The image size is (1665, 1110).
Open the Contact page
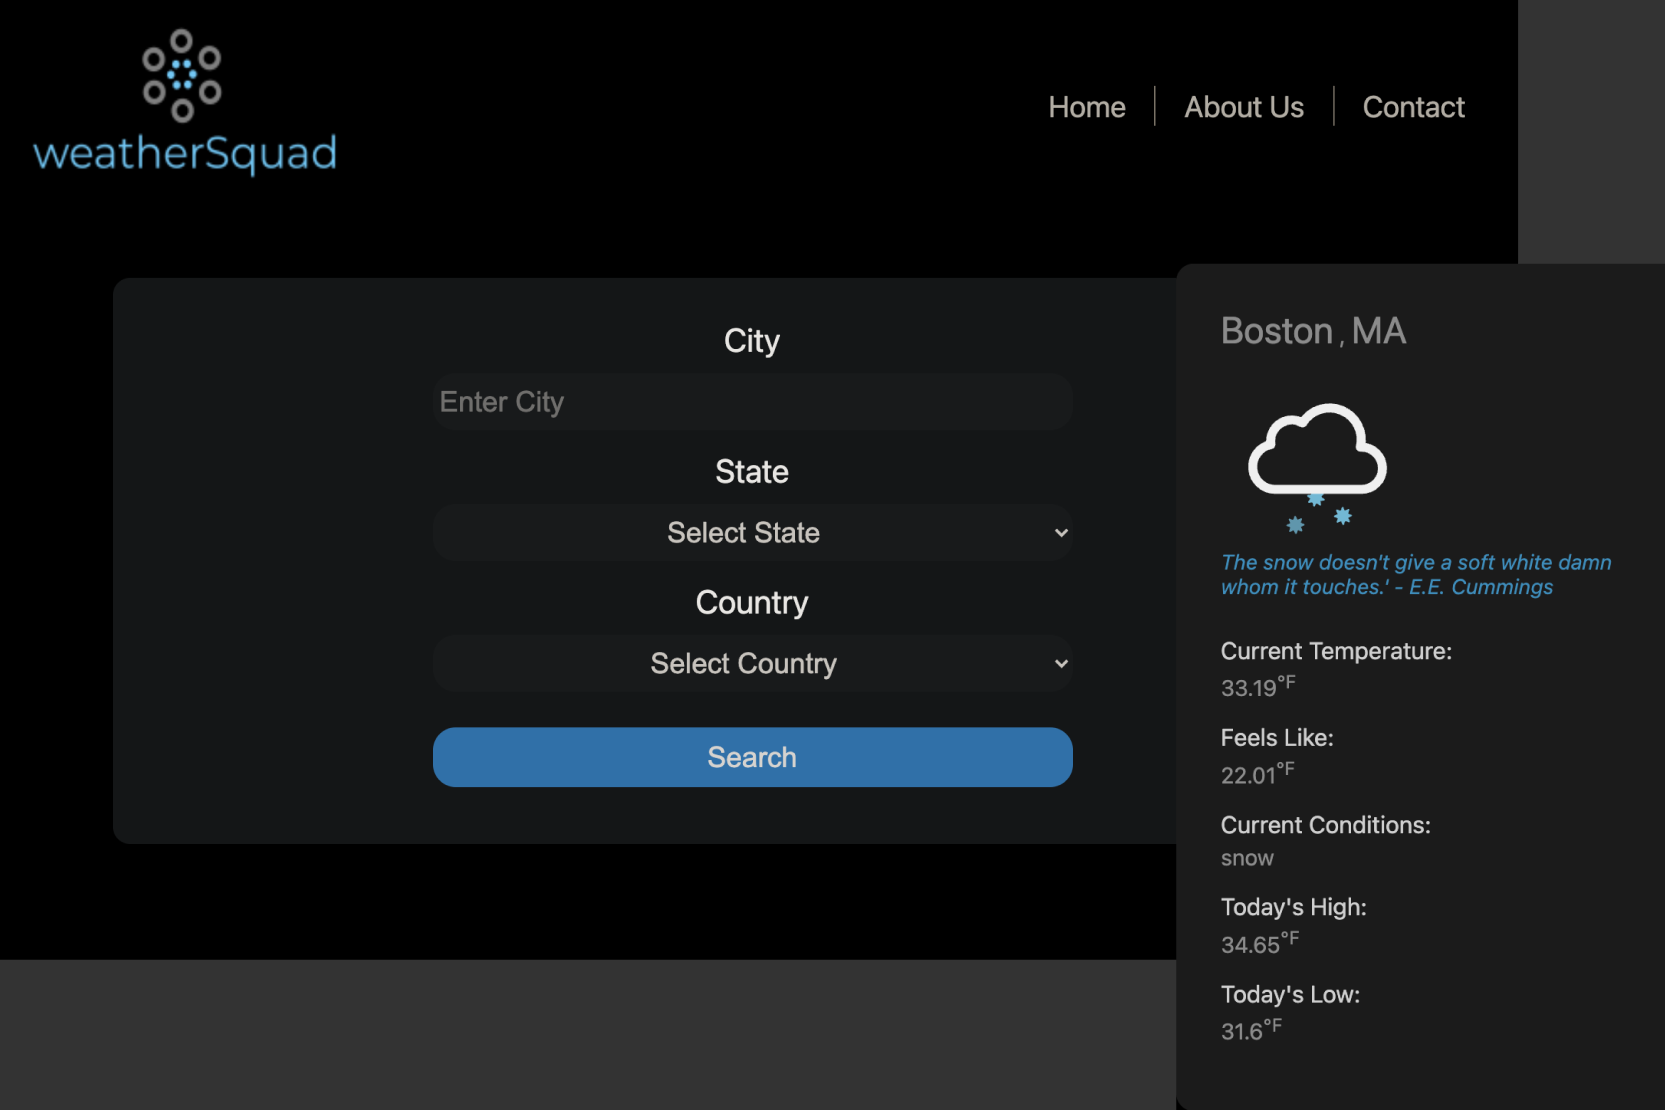click(1412, 107)
